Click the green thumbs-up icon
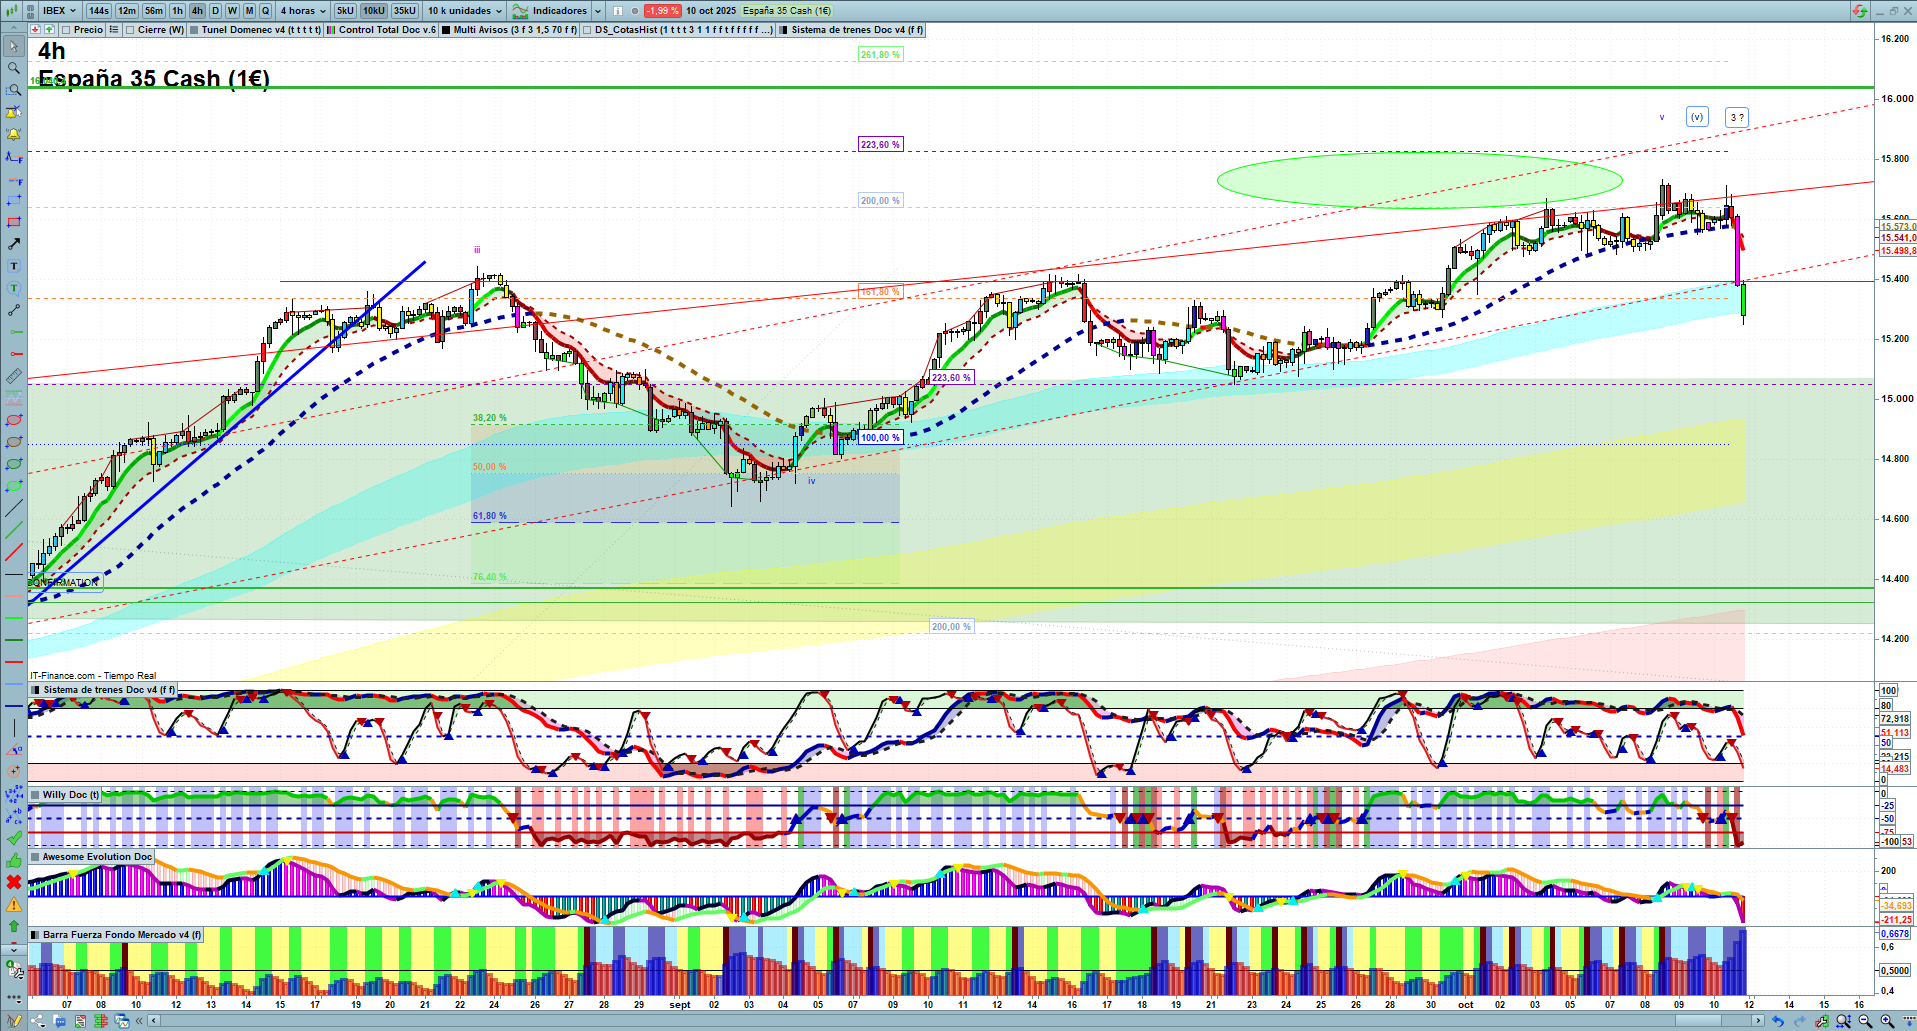 tap(14, 860)
